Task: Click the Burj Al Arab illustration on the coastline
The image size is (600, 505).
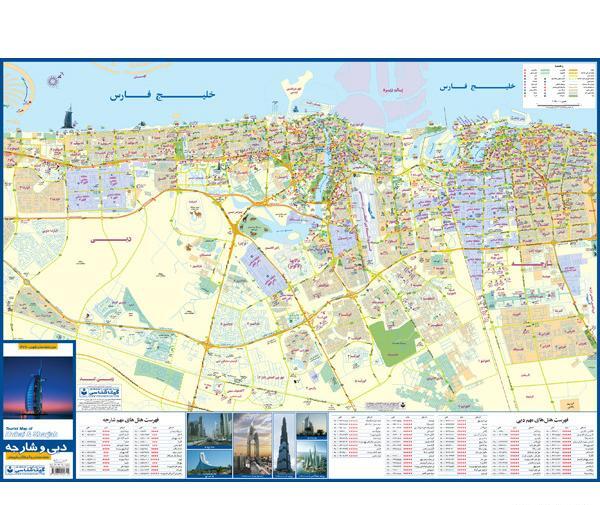Action: click(67, 117)
